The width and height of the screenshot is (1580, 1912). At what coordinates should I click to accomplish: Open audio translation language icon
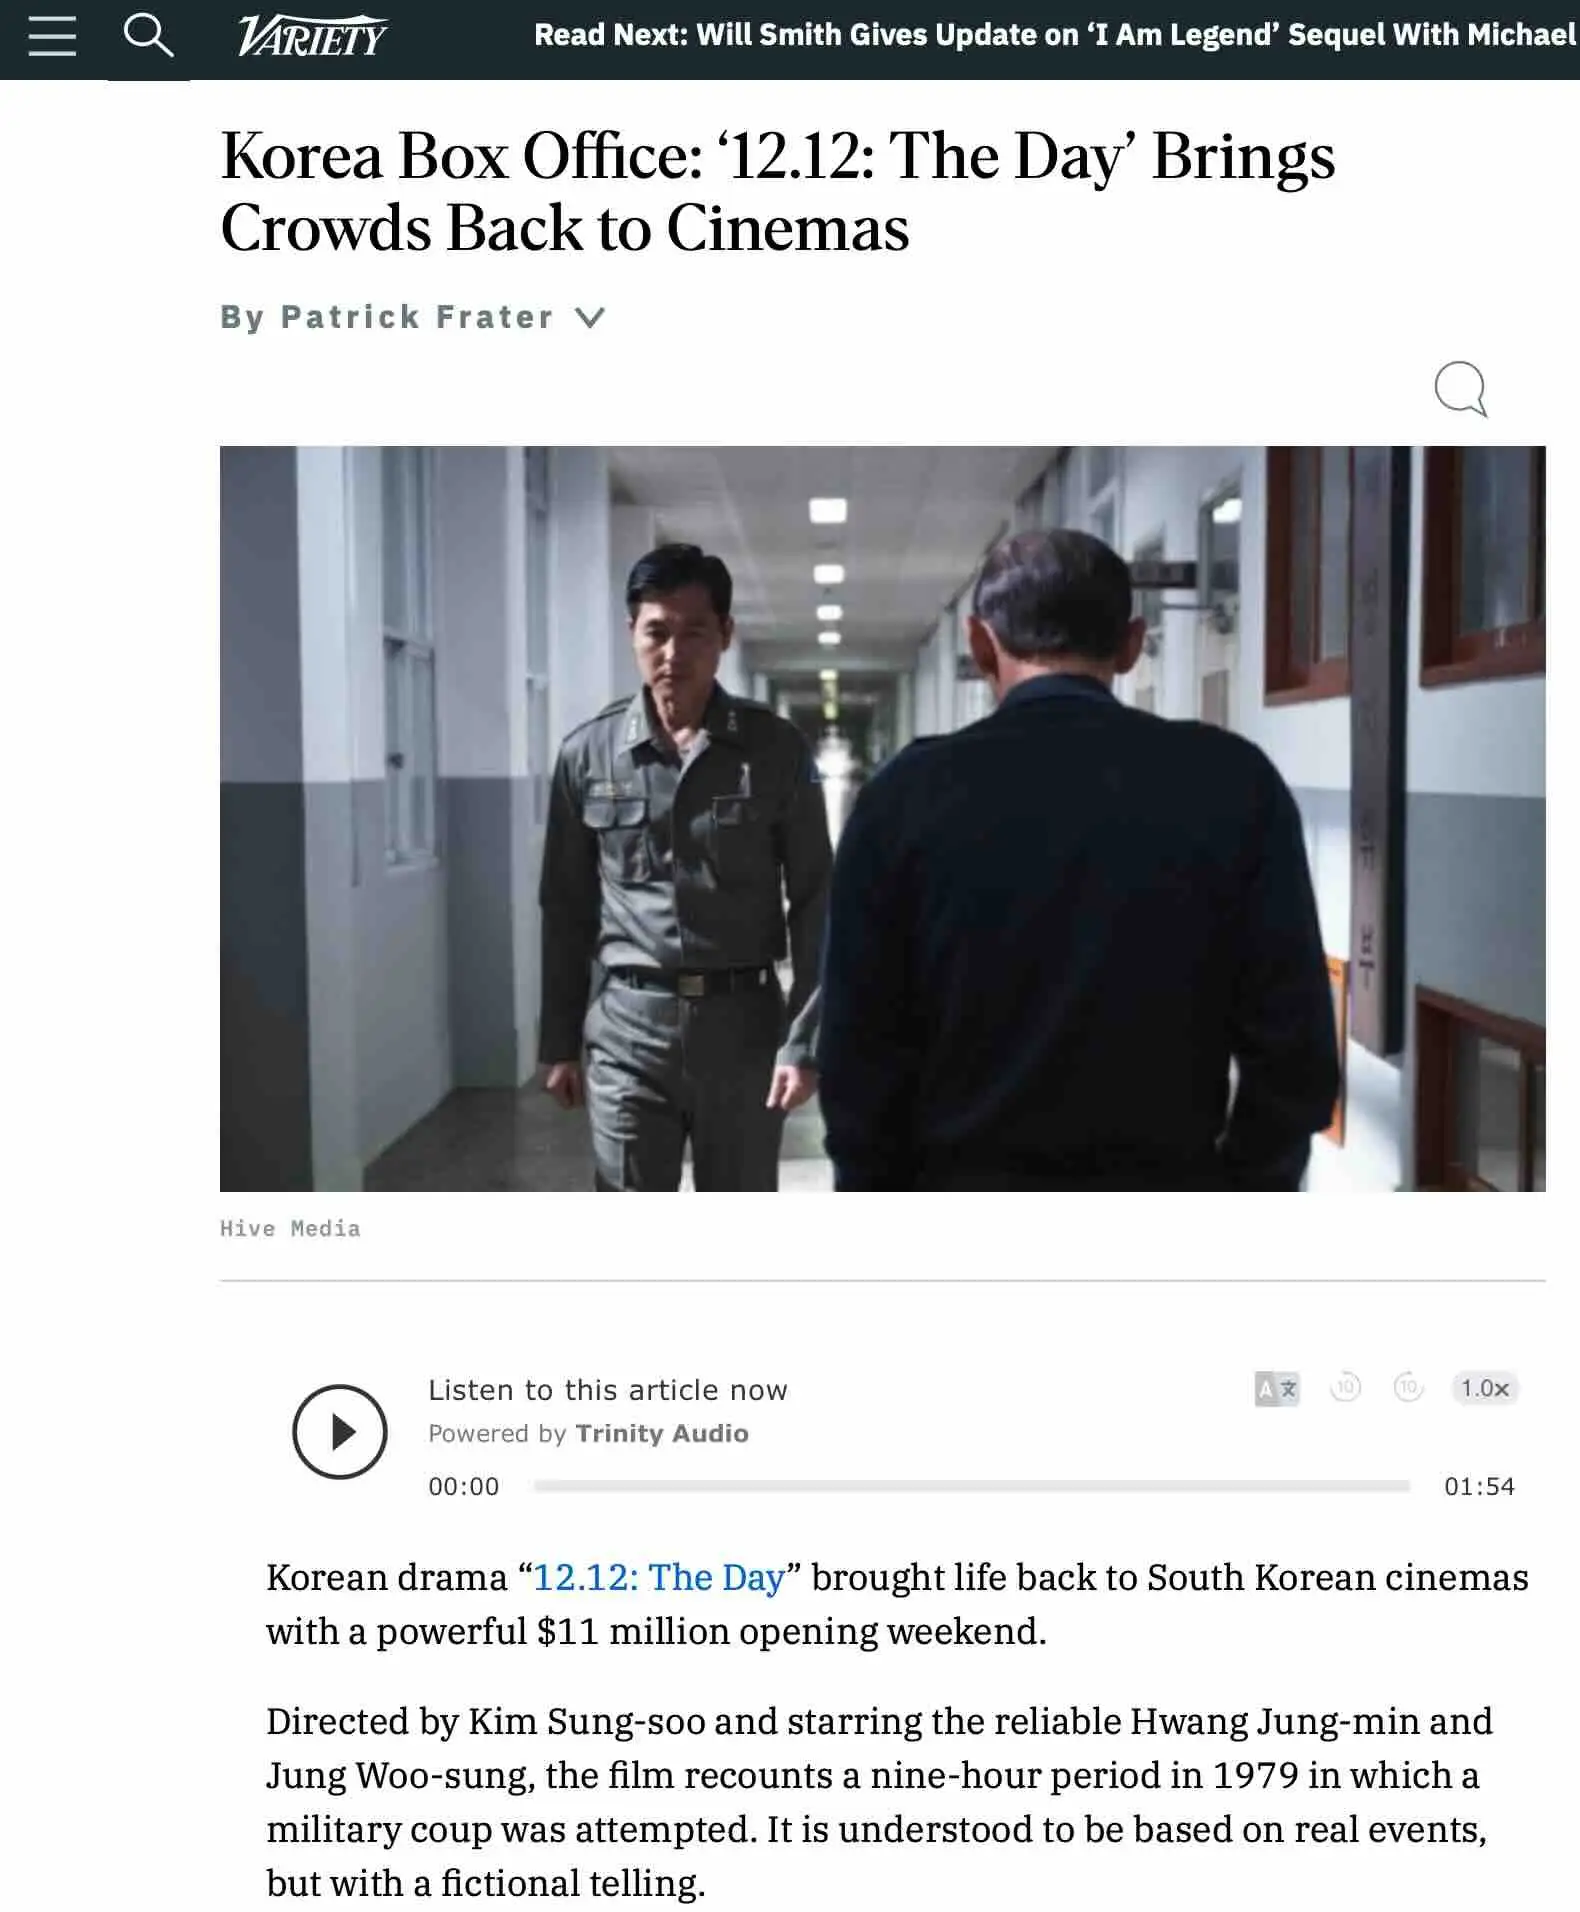point(1277,1388)
